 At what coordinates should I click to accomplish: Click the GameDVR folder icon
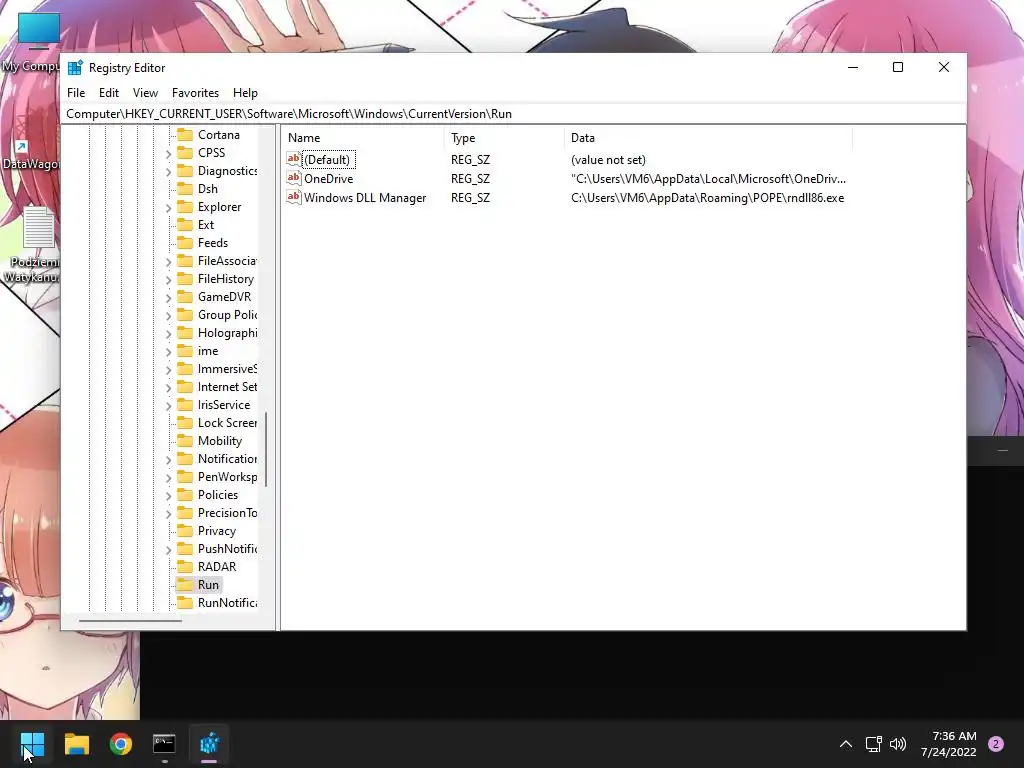(x=185, y=296)
